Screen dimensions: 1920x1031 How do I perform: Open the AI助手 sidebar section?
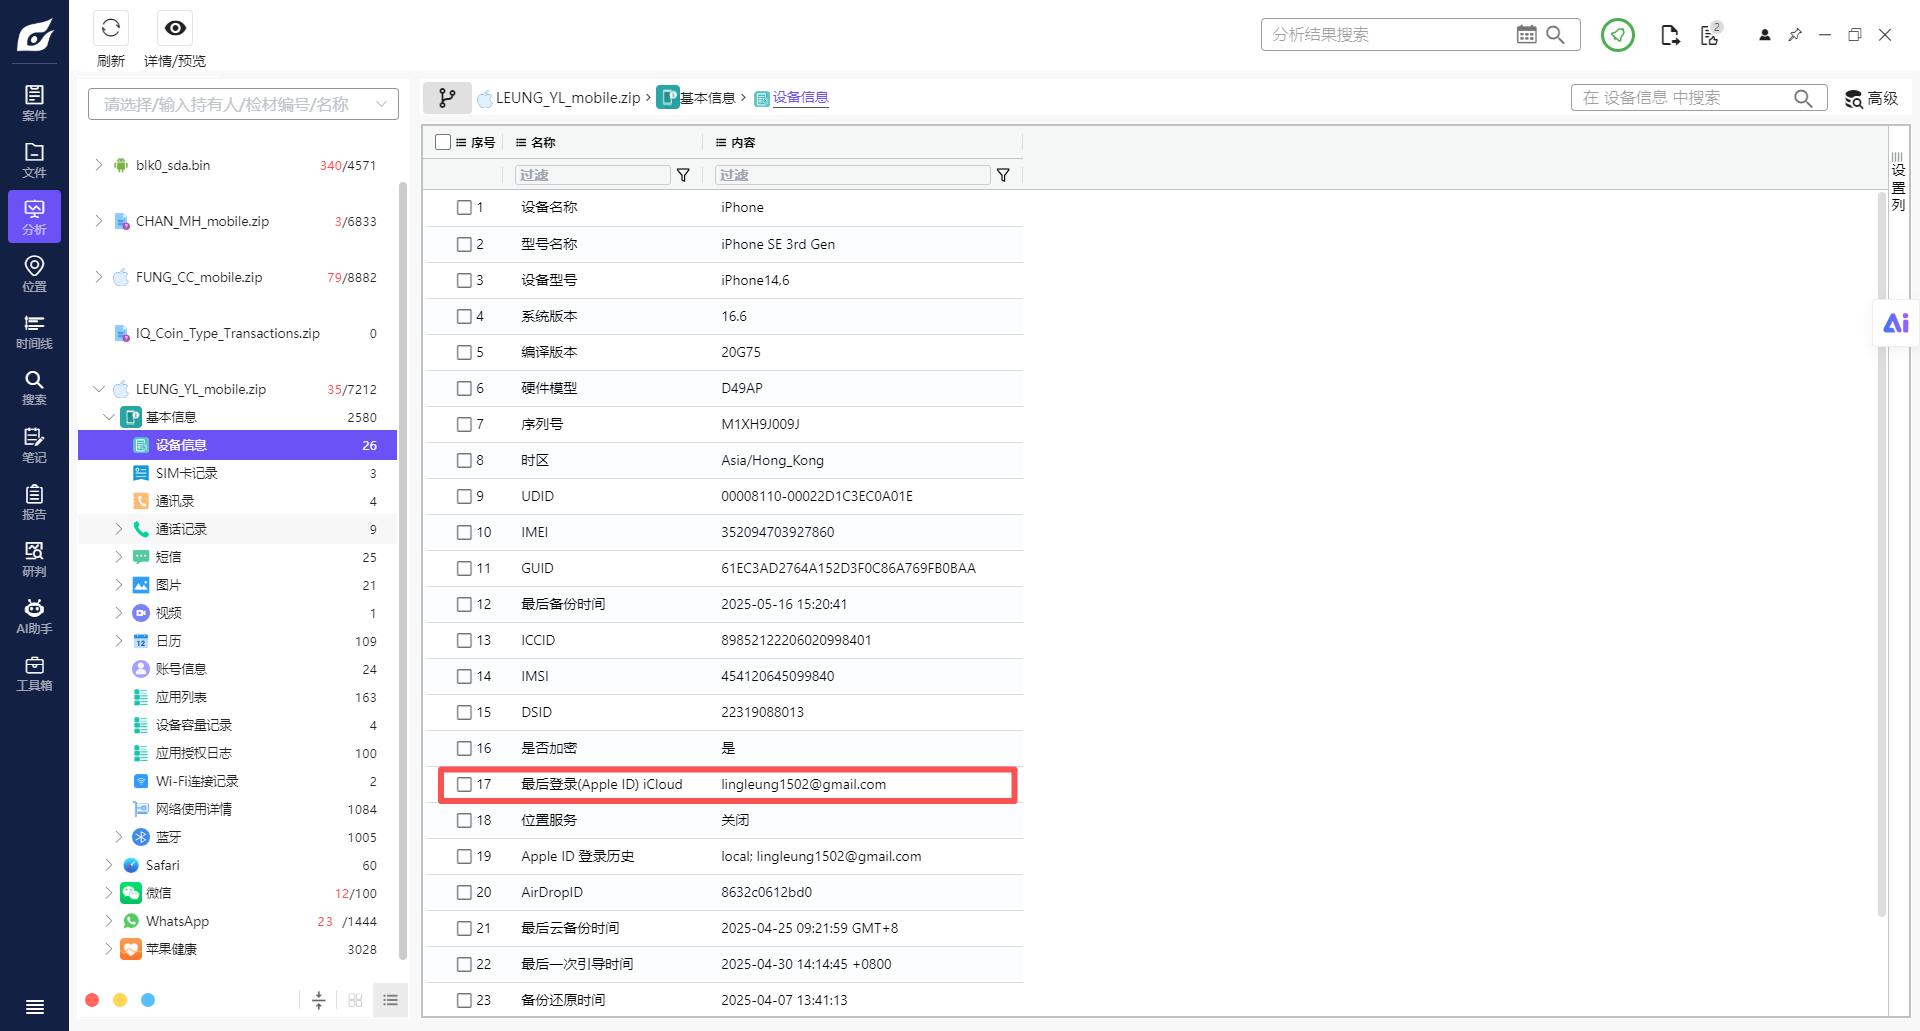pos(34,616)
